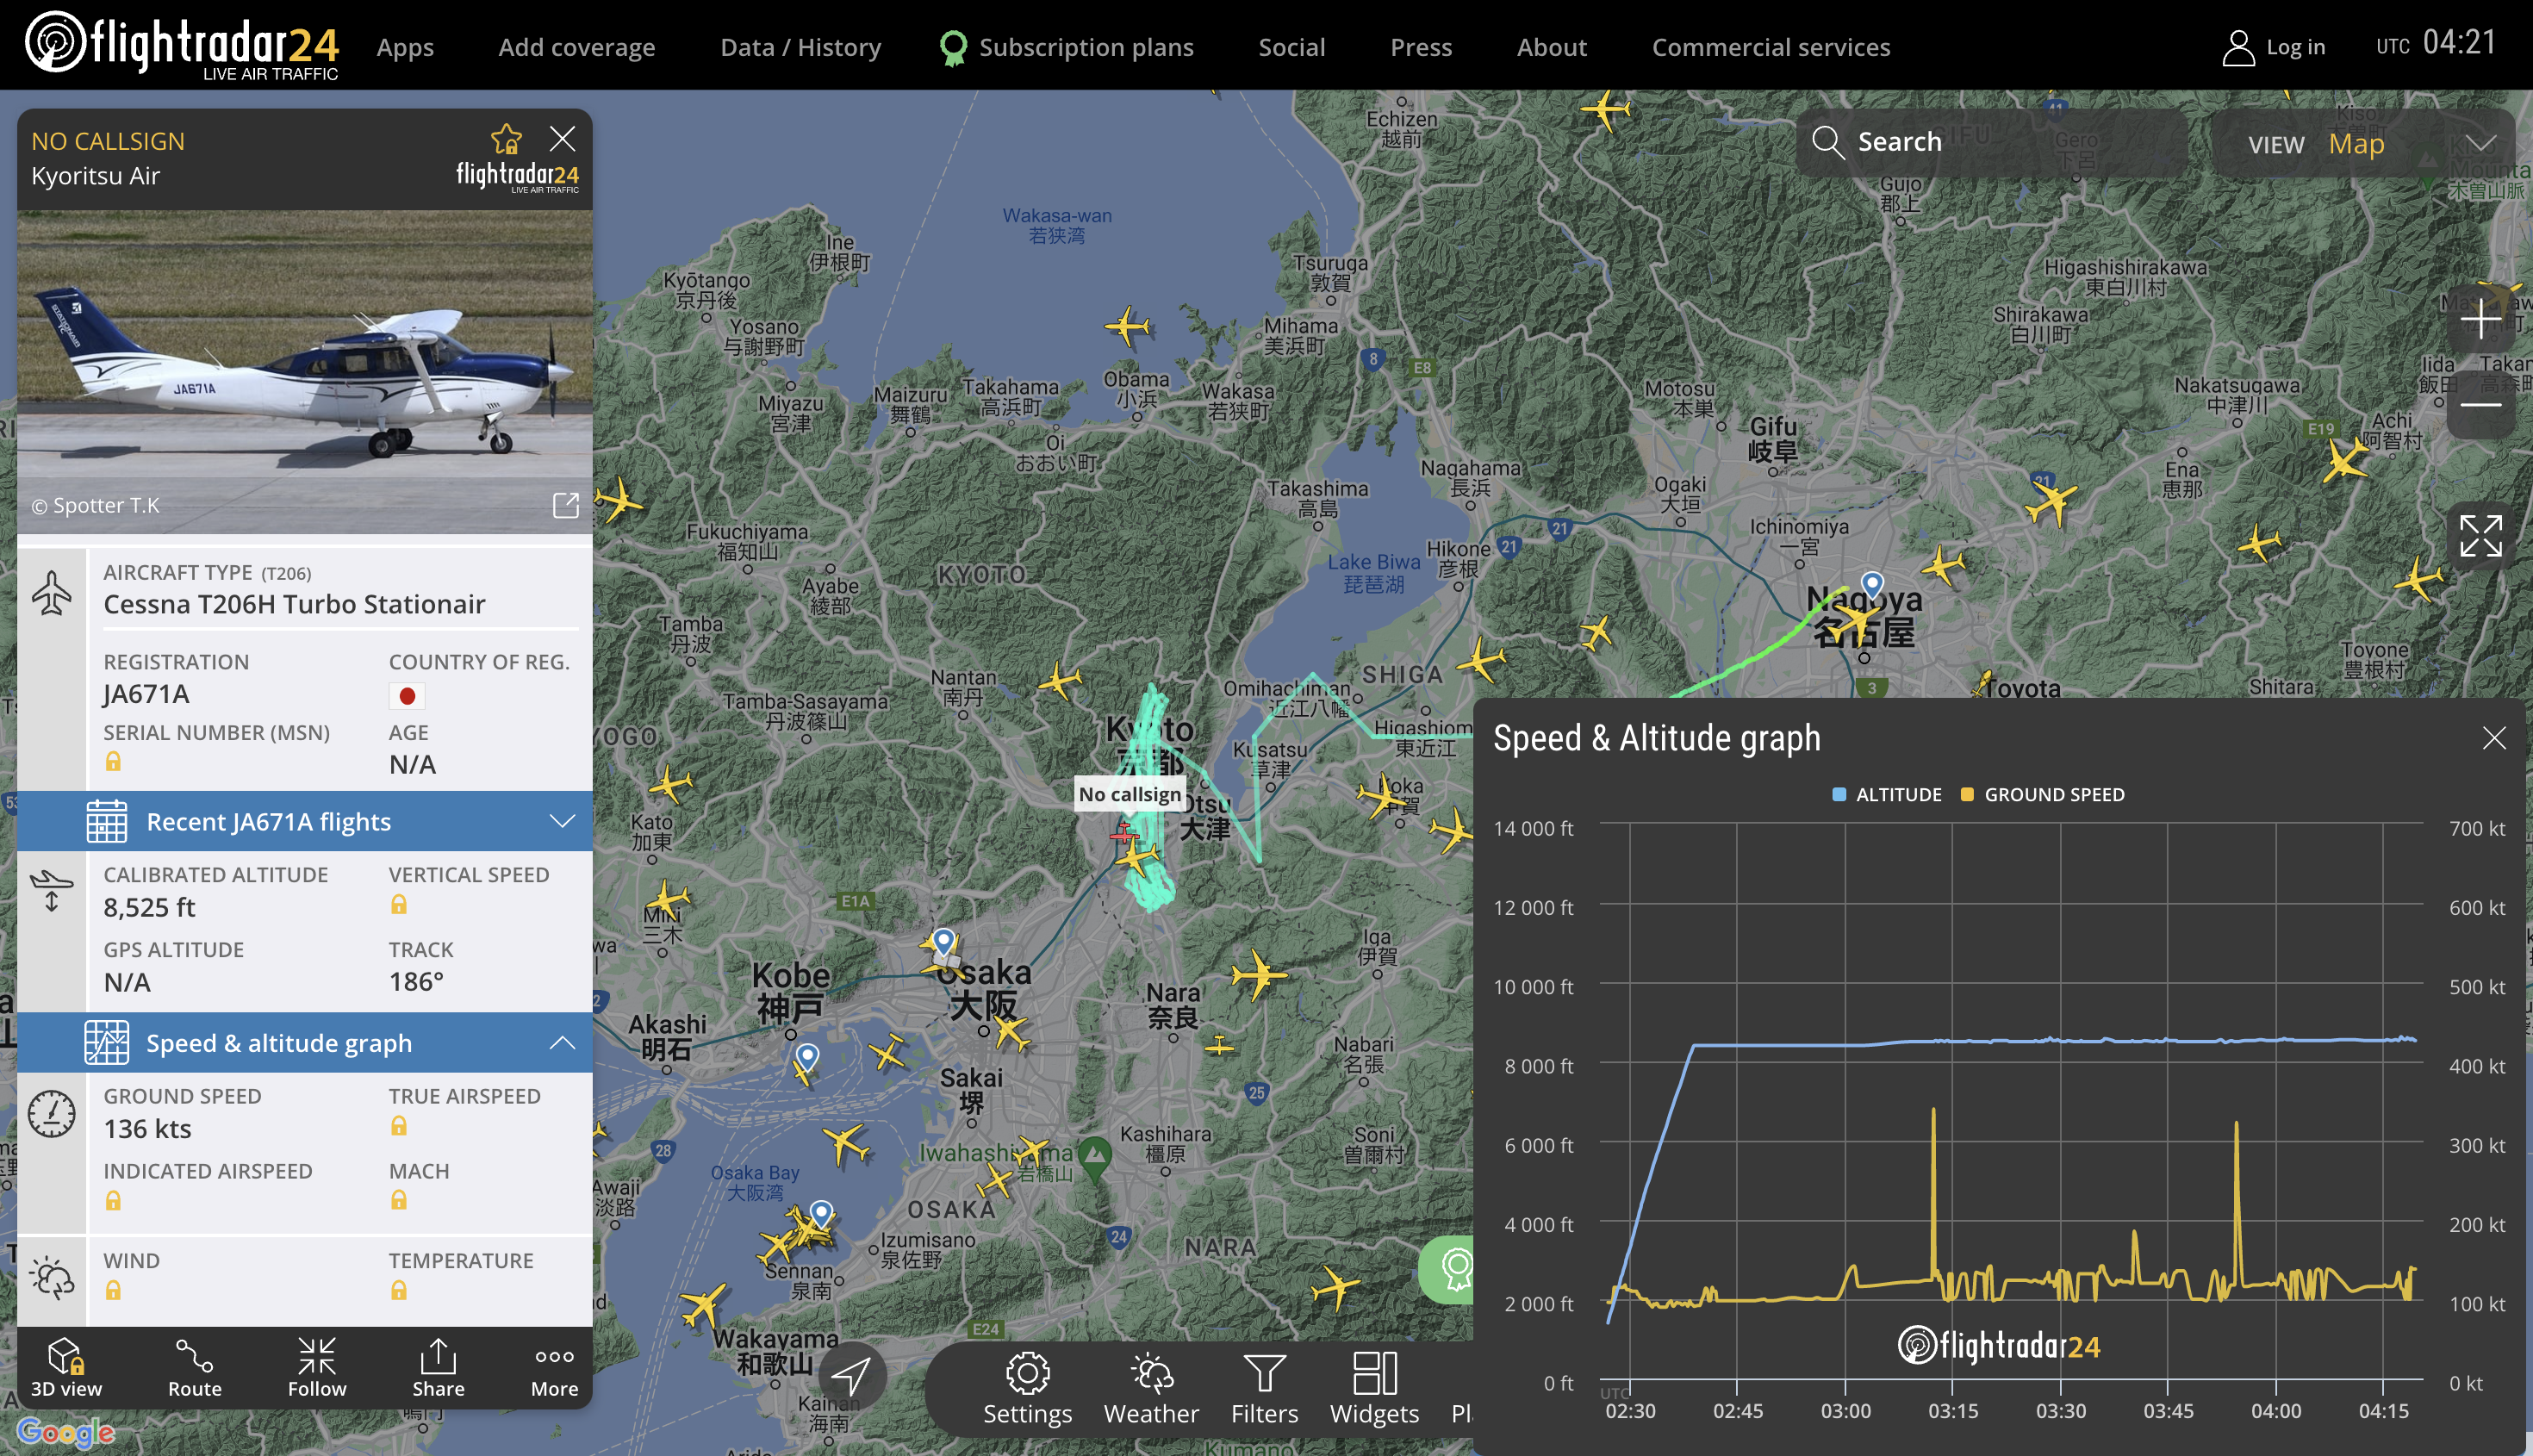Open Widgets panel
Screen dimensions: 2533x1456
1374,1389
